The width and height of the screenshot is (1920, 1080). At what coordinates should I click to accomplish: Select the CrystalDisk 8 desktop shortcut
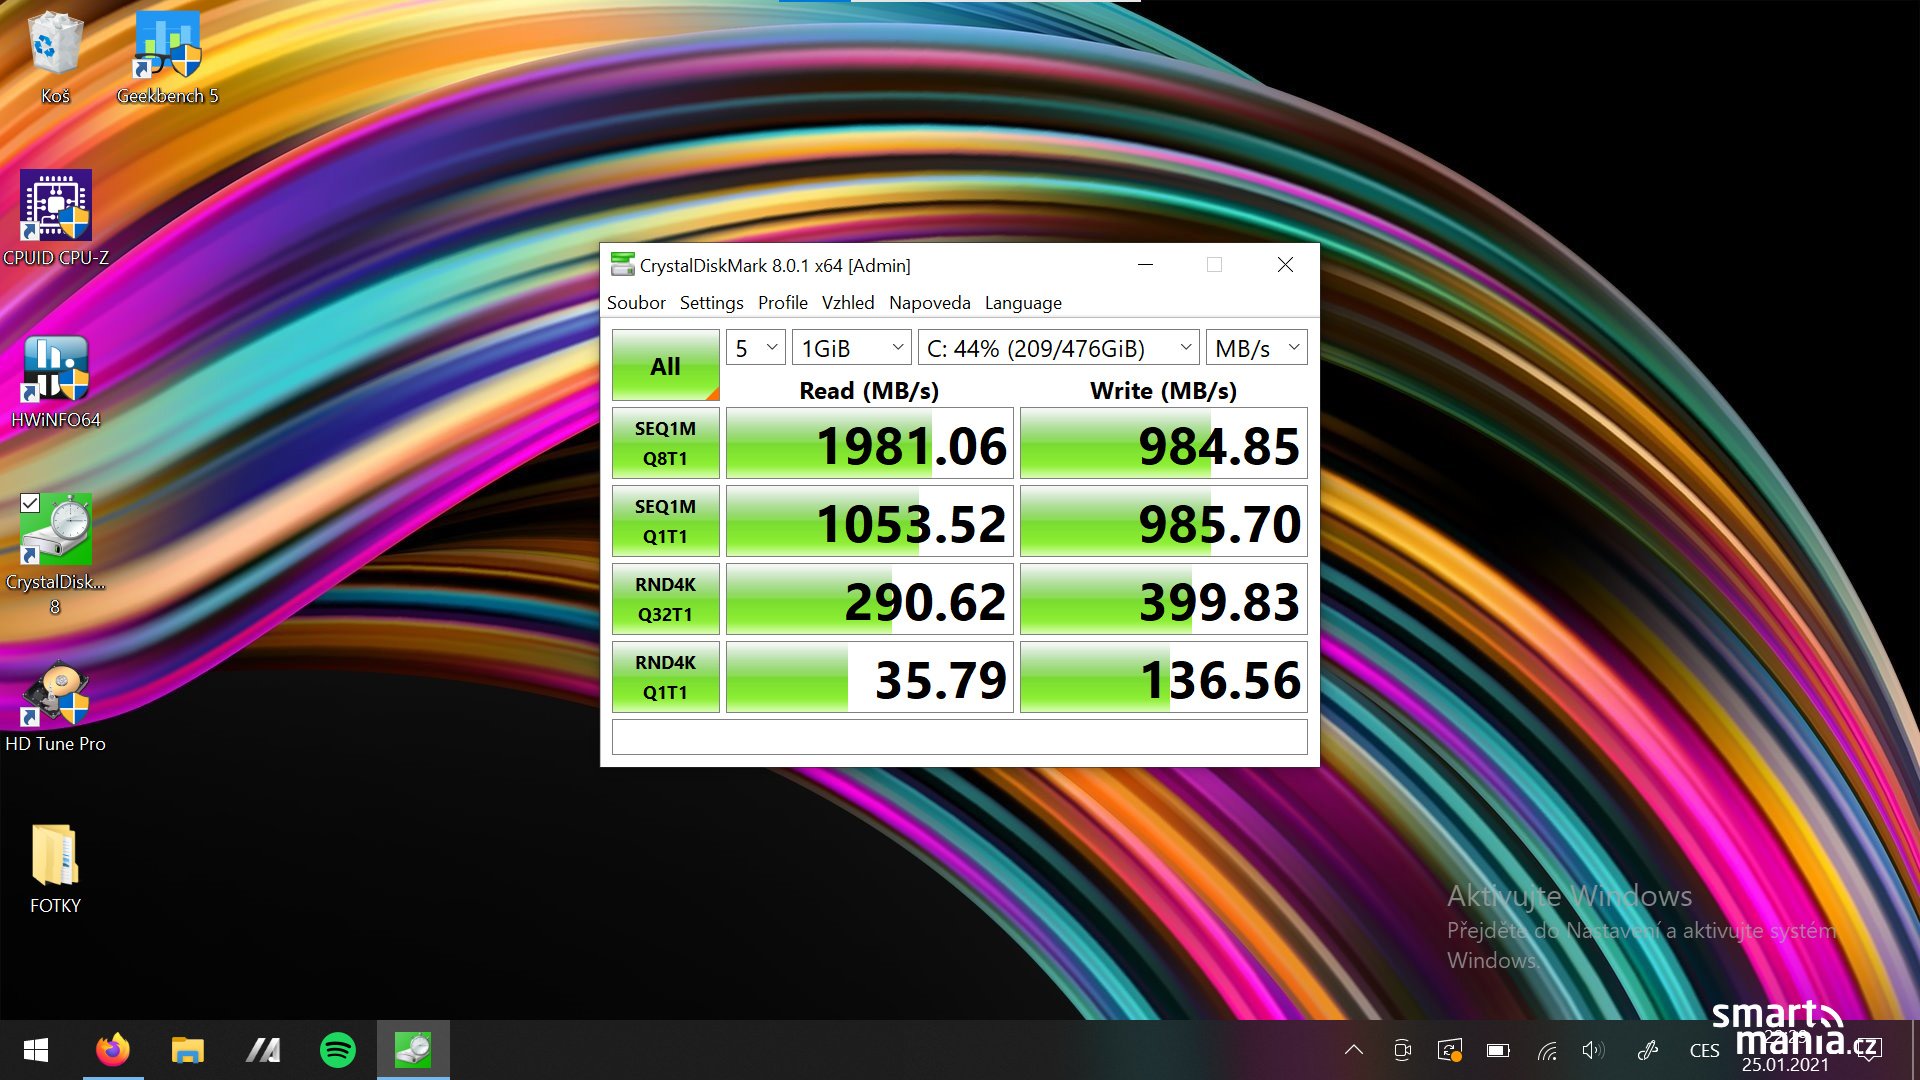tap(56, 553)
